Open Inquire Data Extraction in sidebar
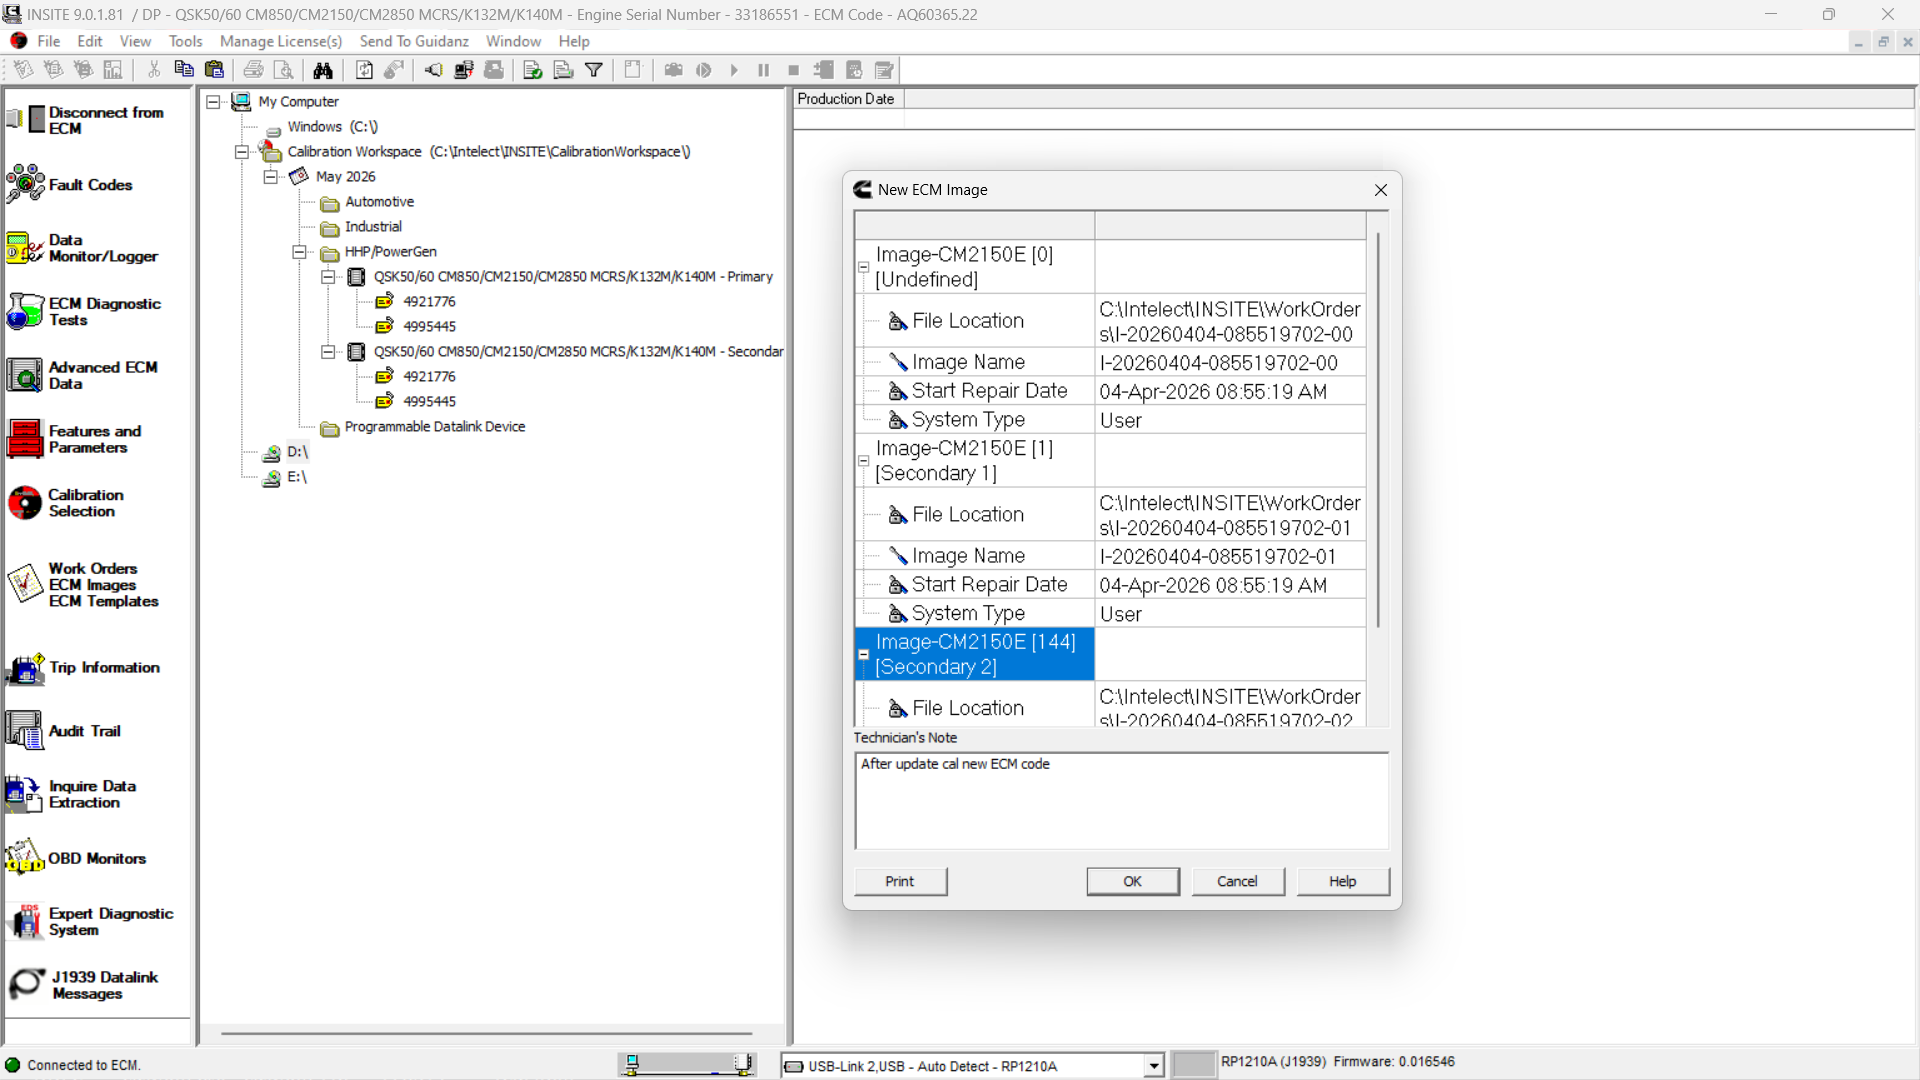This screenshot has height=1080, width=1920. click(72, 794)
